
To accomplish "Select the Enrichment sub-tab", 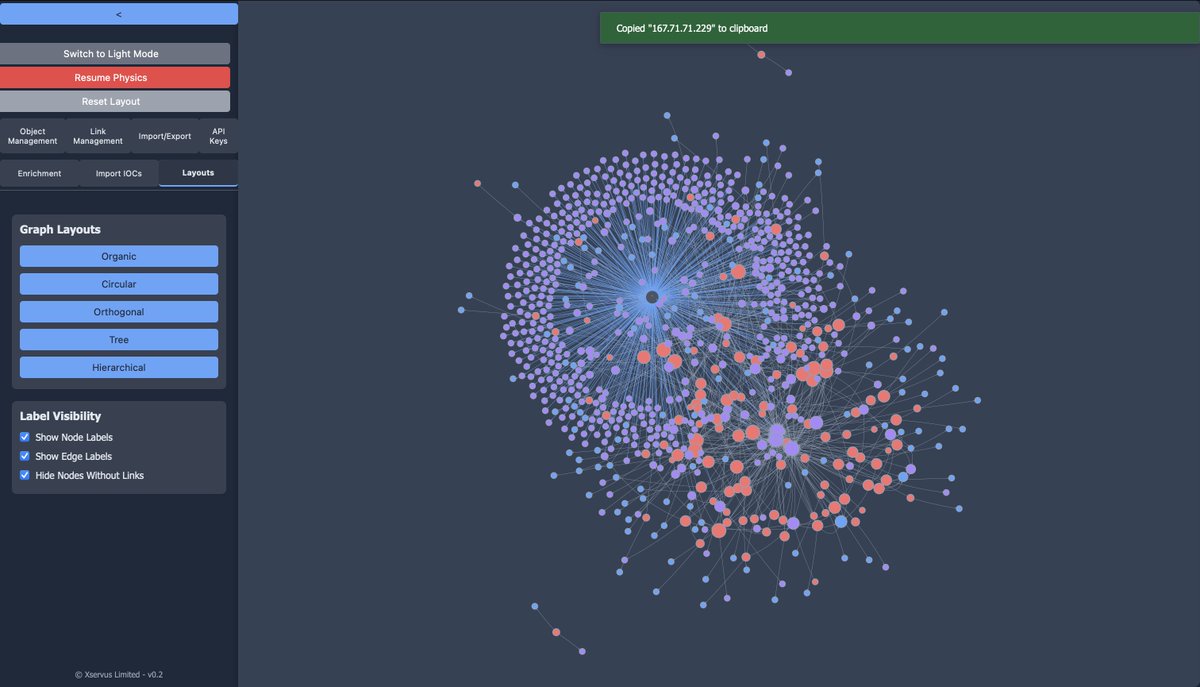I will click(40, 173).
